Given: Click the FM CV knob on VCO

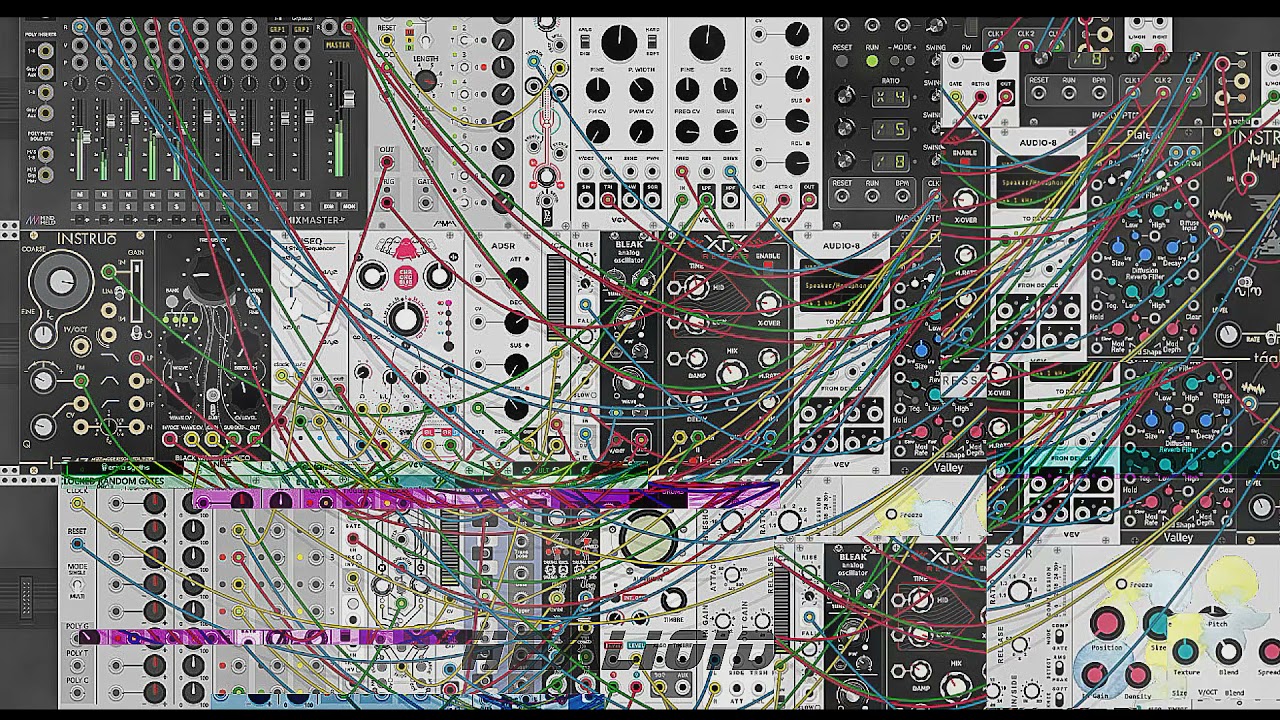Looking at the screenshot, I should click(598, 131).
